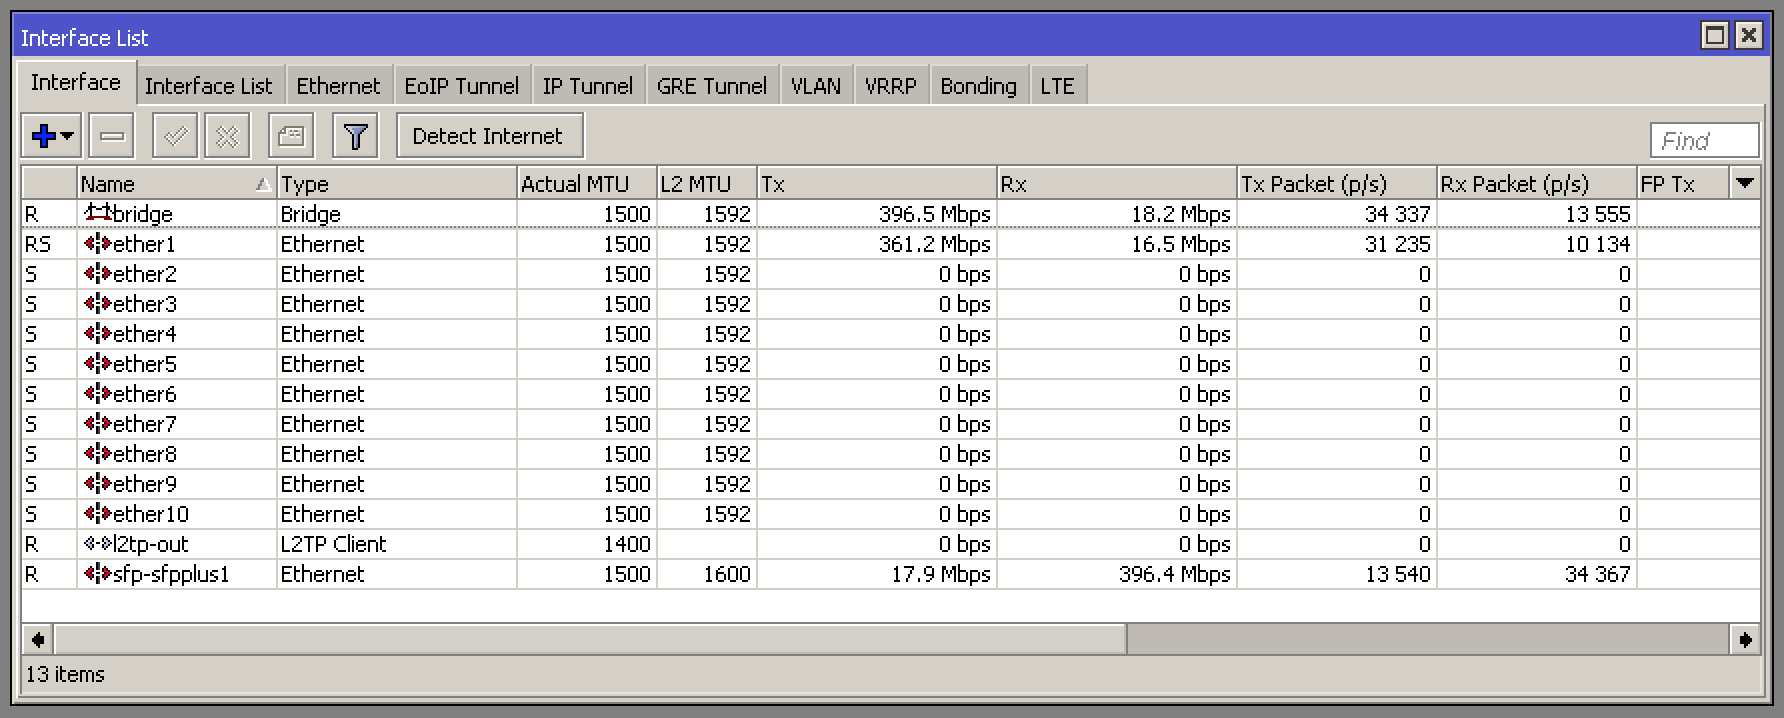Select the ether4 interface icon
The height and width of the screenshot is (718, 1784).
pyautogui.click(x=98, y=333)
